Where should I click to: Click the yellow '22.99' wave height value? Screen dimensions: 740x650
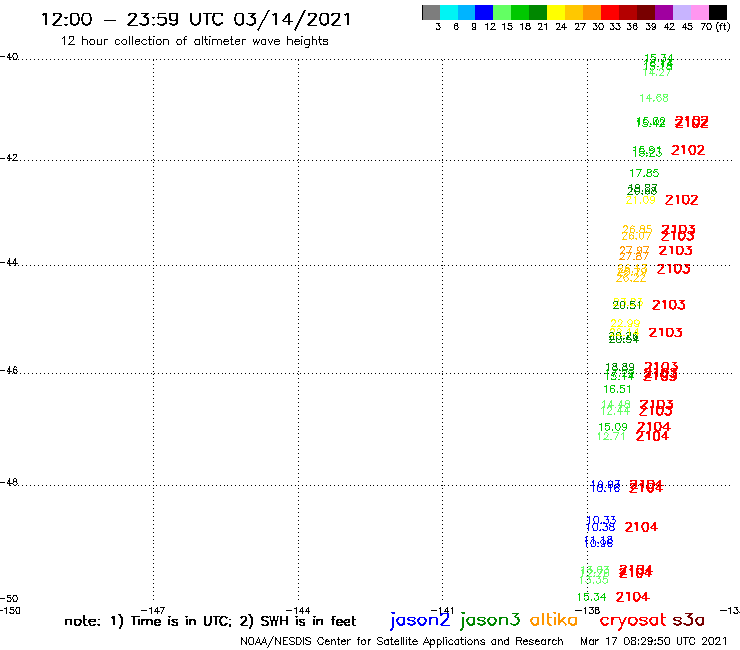pyautogui.click(x=625, y=323)
